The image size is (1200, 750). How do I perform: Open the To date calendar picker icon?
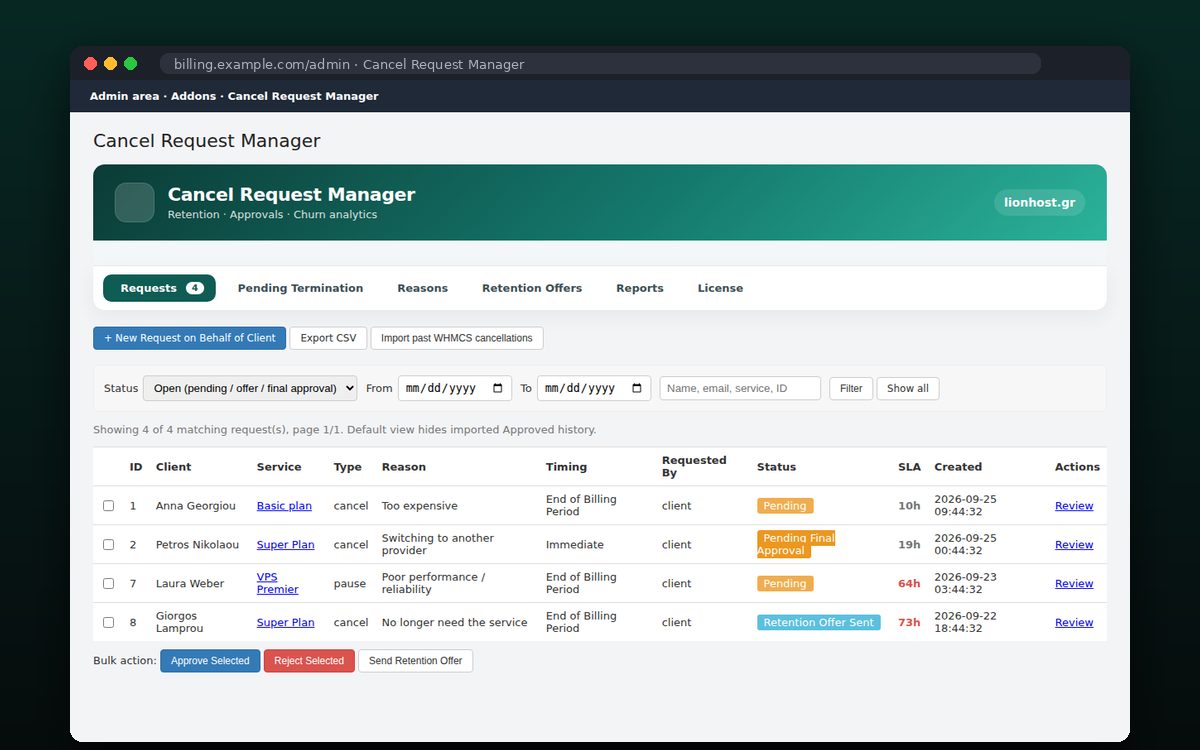[637, 388]
